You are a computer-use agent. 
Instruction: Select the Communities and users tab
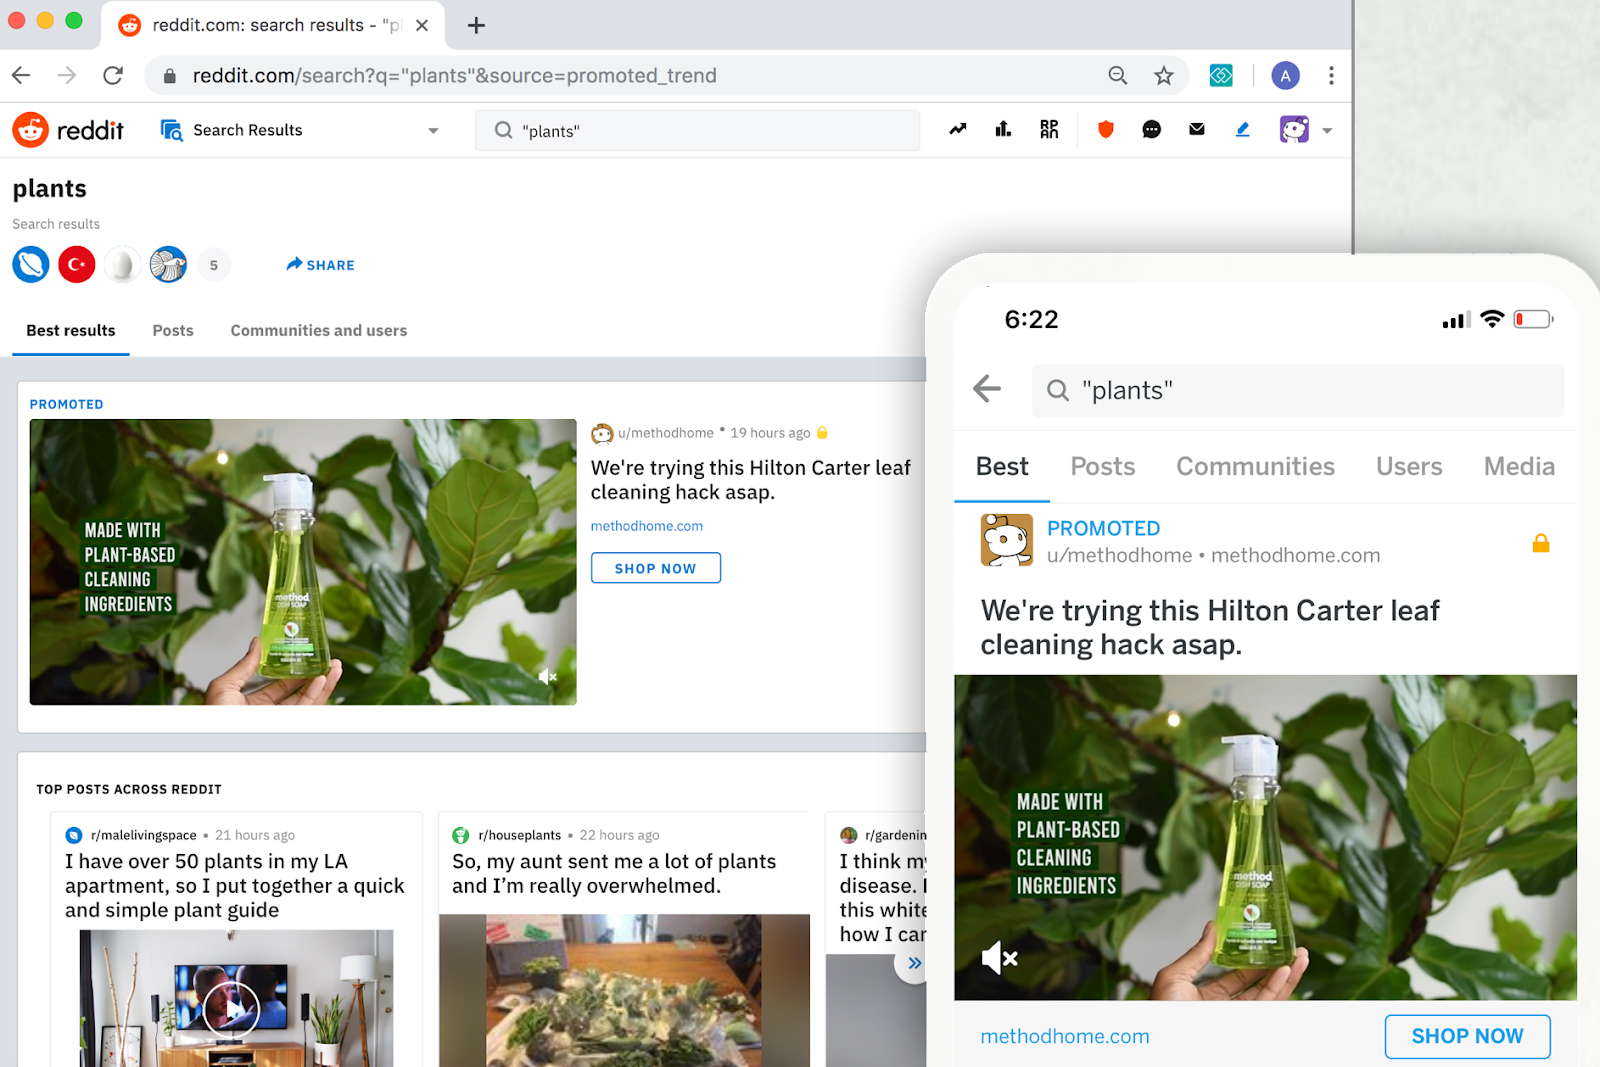(318, 331)
